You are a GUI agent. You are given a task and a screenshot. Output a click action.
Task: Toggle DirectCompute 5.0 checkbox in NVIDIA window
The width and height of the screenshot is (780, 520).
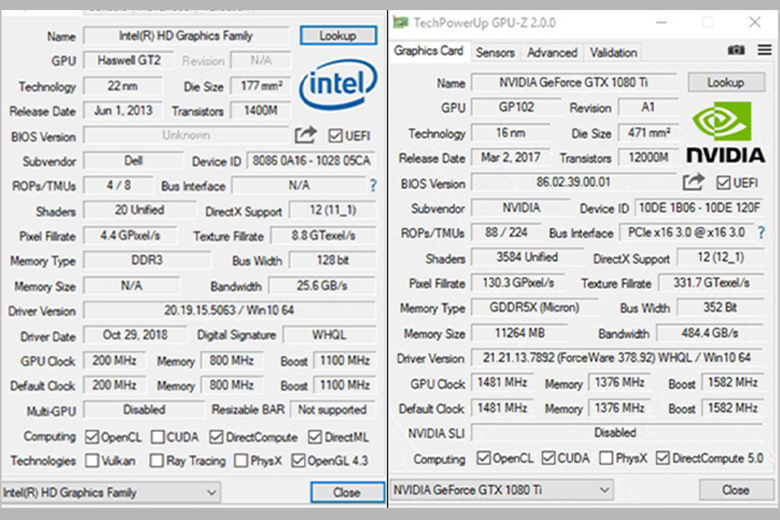[663, 458]
